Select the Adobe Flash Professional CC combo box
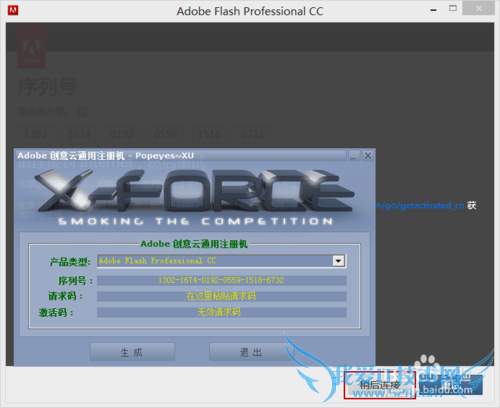This screenshot has width=500, height=408. tap(222, 261)
